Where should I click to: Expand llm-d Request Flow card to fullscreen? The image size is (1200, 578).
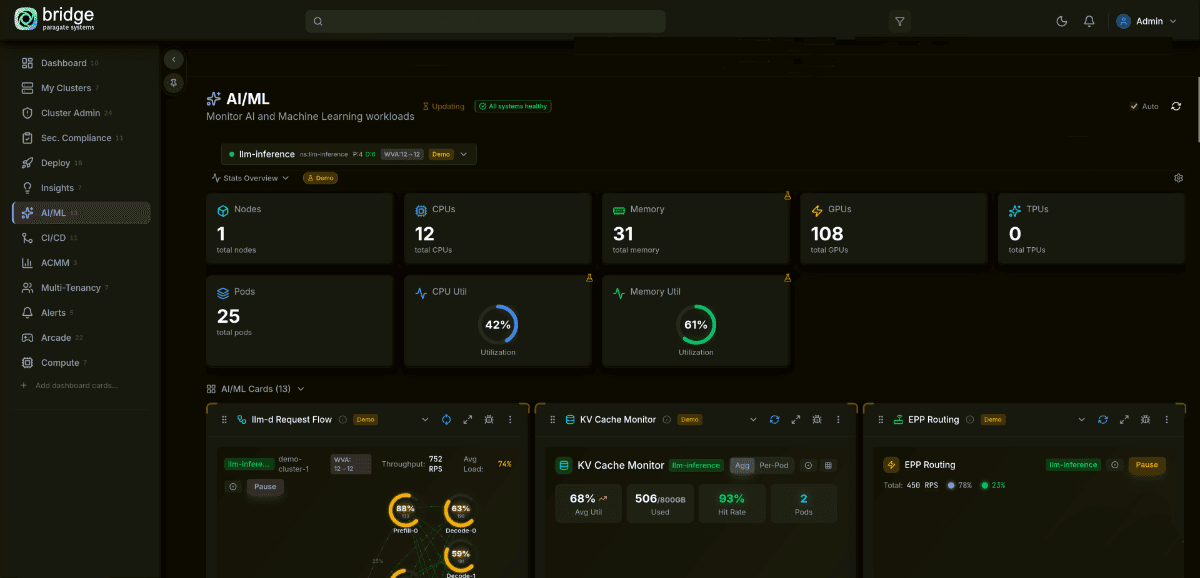coord(467,420)
